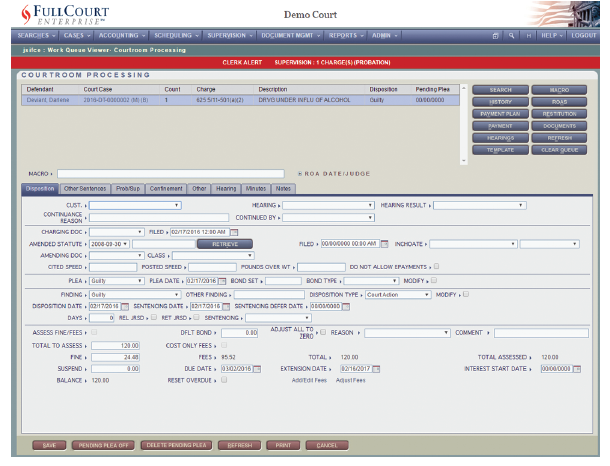Check the Reset Overdue box

224,380
